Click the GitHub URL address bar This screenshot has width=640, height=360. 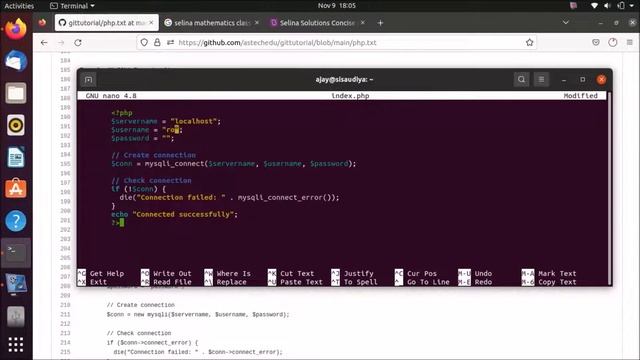(x=336, y=42)
